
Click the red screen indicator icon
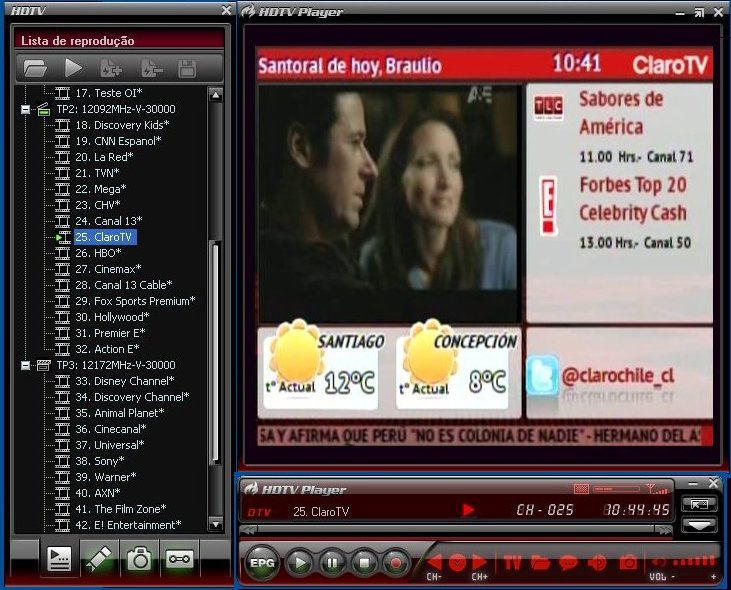(581, 489)
